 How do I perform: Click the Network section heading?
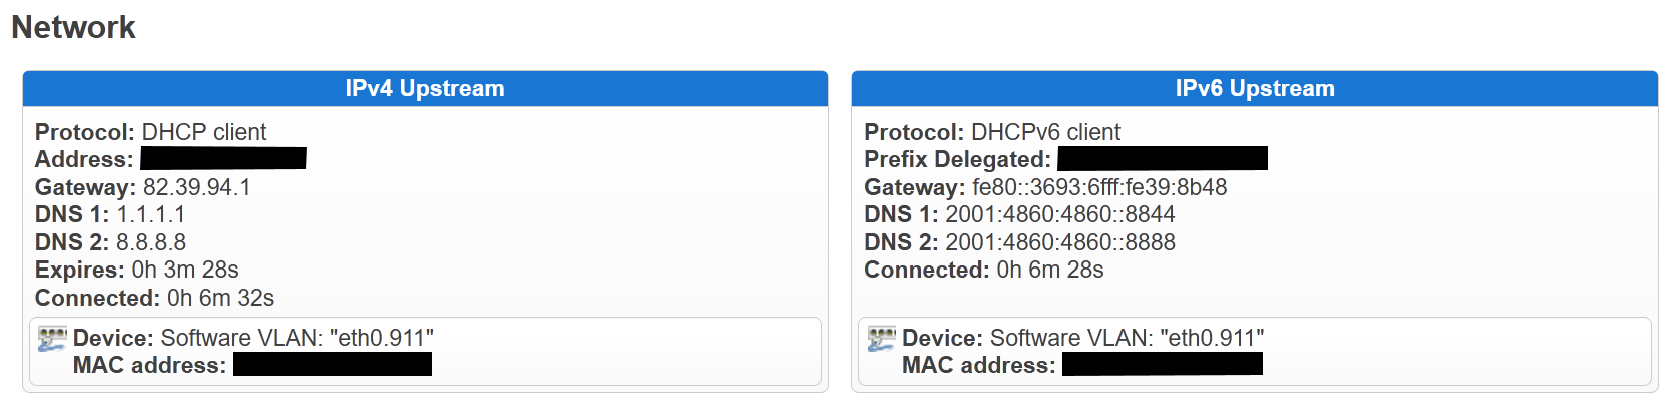pyautogui.click(x=73, y=27)
